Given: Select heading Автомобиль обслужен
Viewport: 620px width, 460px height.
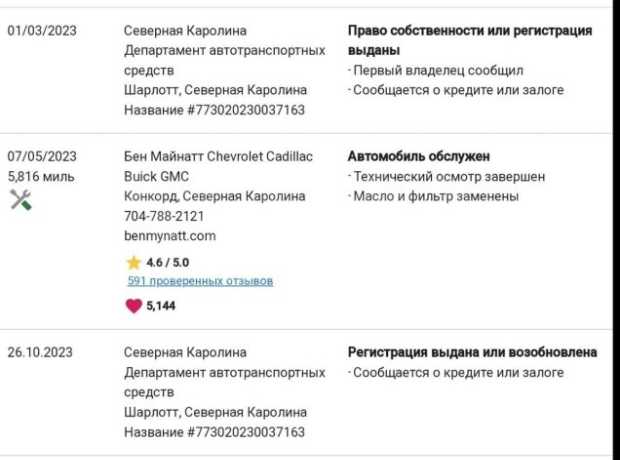Looking at the screenshot, I should pos(419,156).
